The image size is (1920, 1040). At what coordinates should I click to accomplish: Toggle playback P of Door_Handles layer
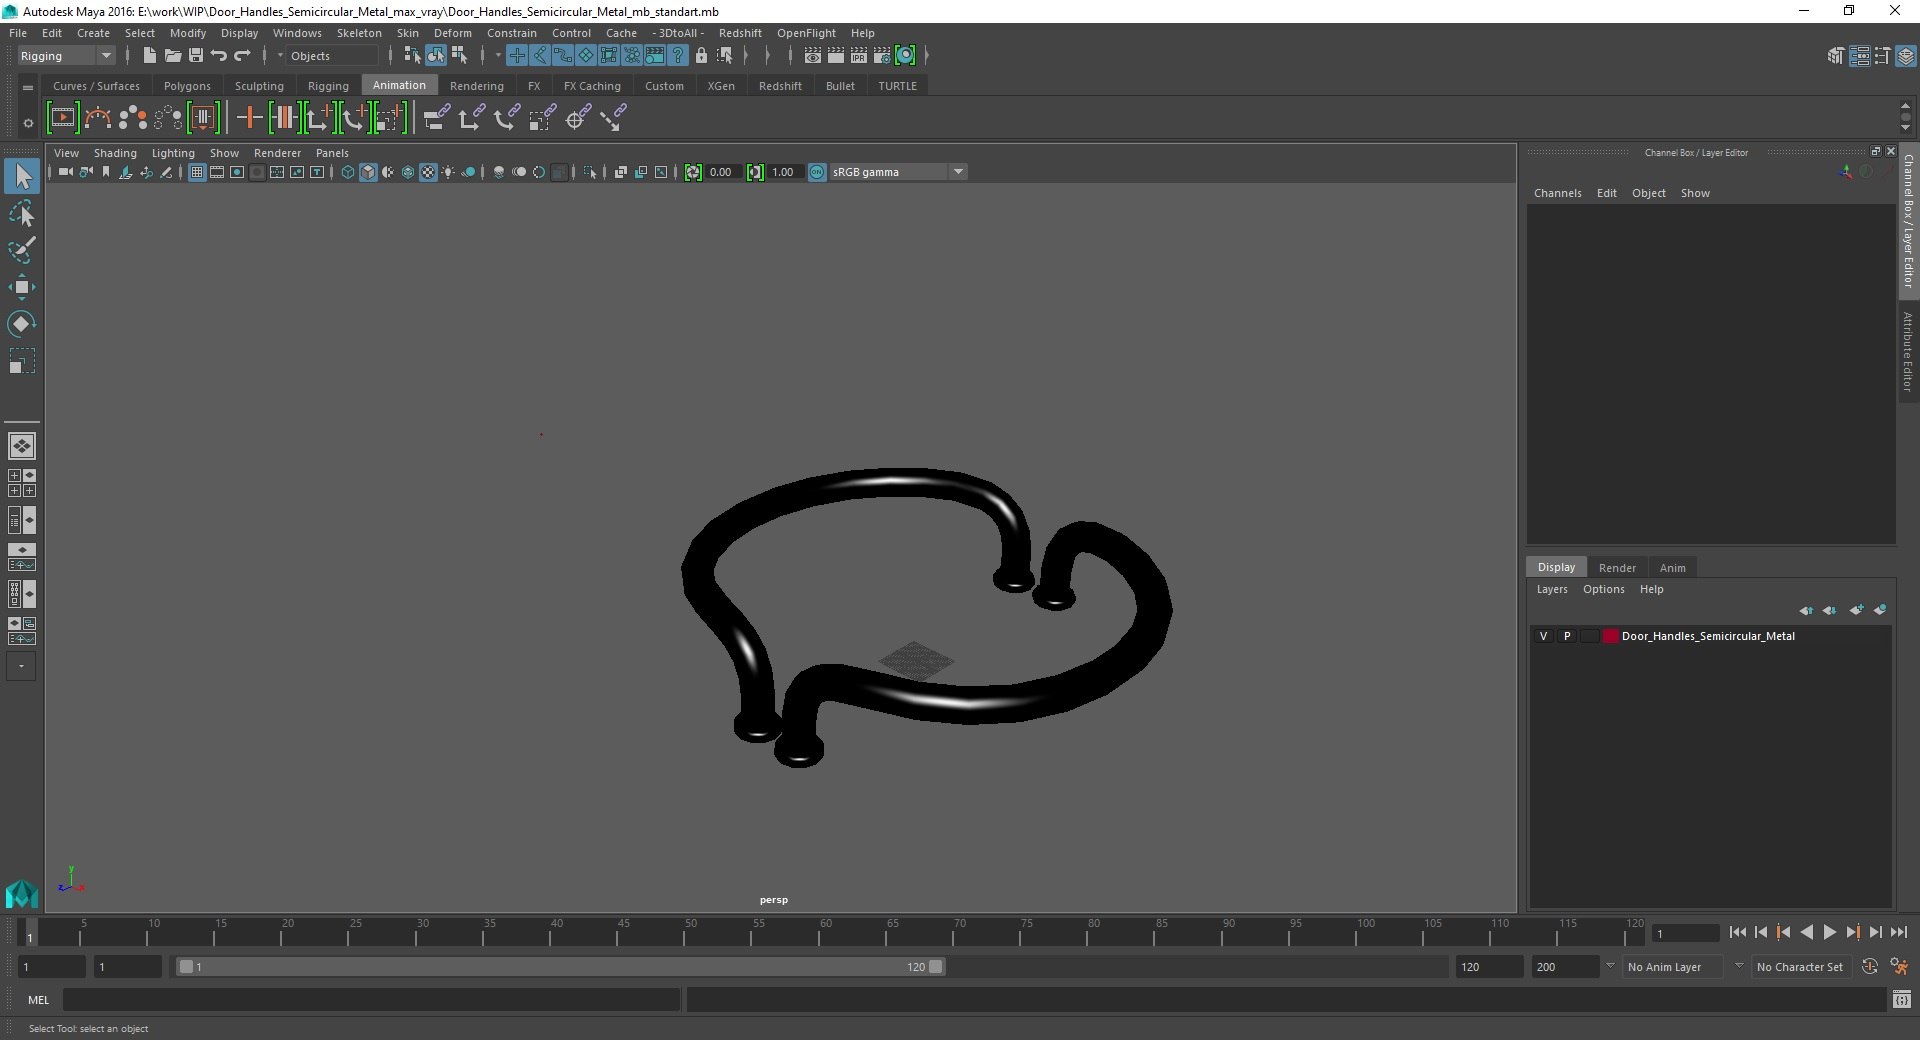[1566, 636]
